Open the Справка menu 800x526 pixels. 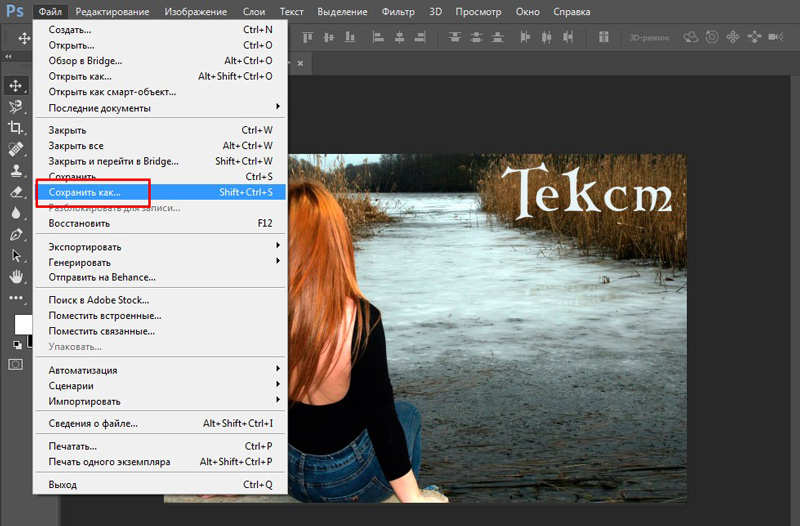tap(571, 11)
